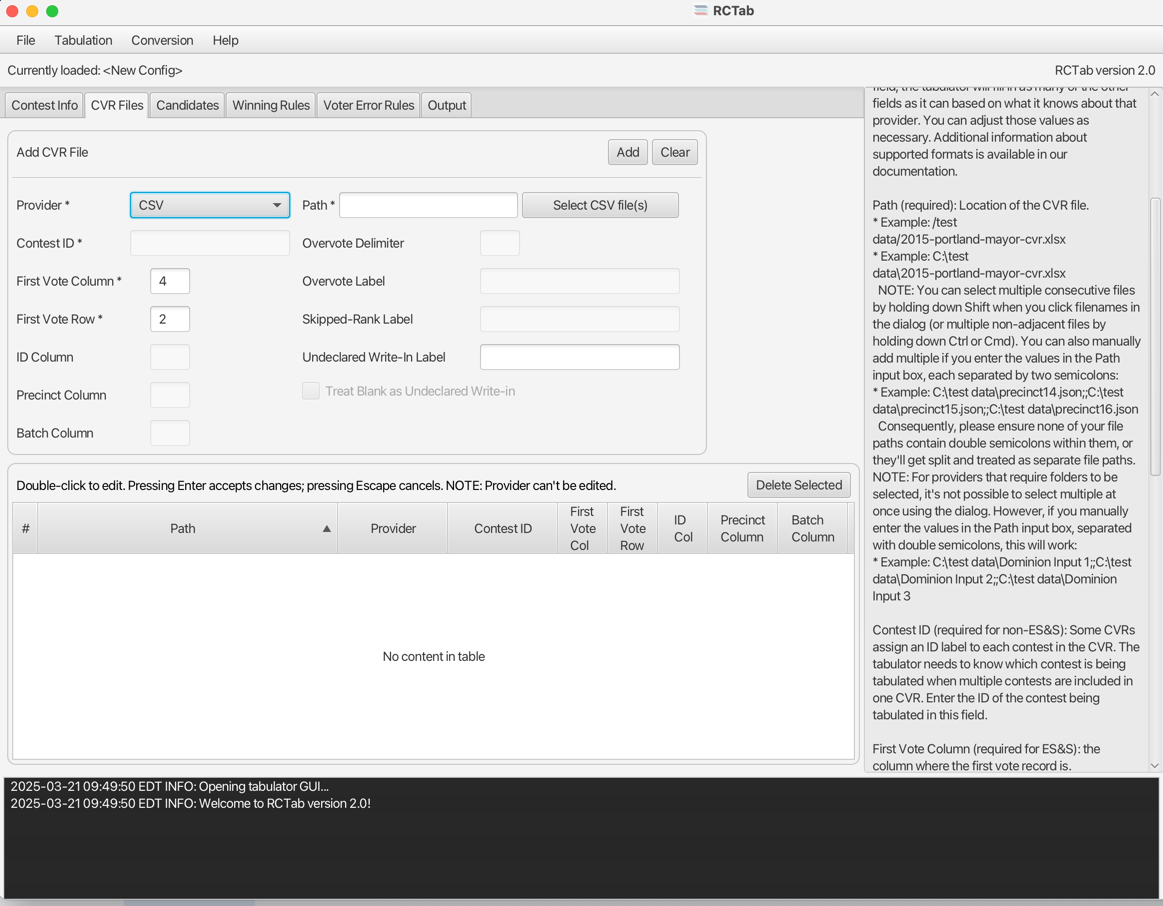This screenshot has width=1163, height=906.
Task: Click the 'RCTab version 2.0' label
Action: (x=1104, y=70)
